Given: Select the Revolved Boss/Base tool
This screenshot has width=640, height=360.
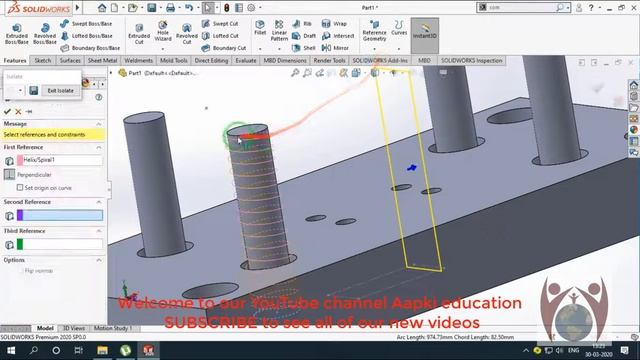Looking at the screenshot, I should point(45,33).
